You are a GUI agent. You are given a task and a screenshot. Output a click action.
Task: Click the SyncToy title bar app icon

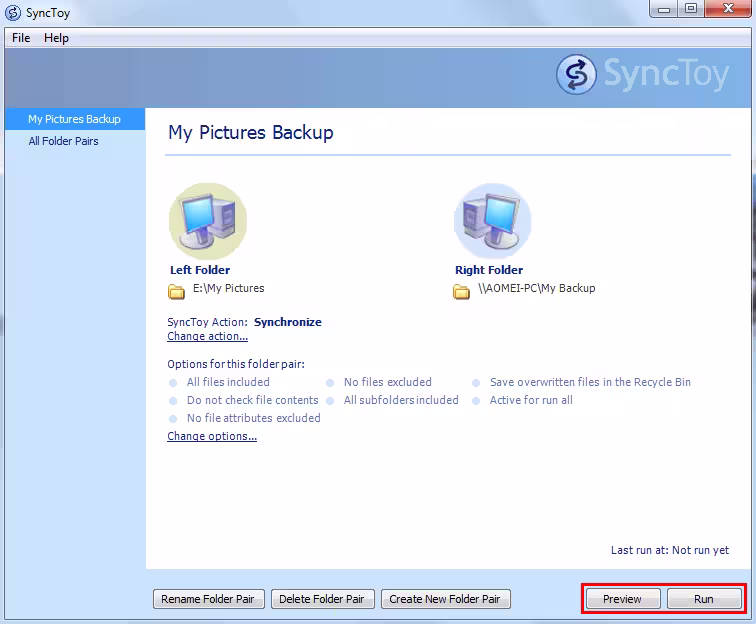tap(13, 13)
